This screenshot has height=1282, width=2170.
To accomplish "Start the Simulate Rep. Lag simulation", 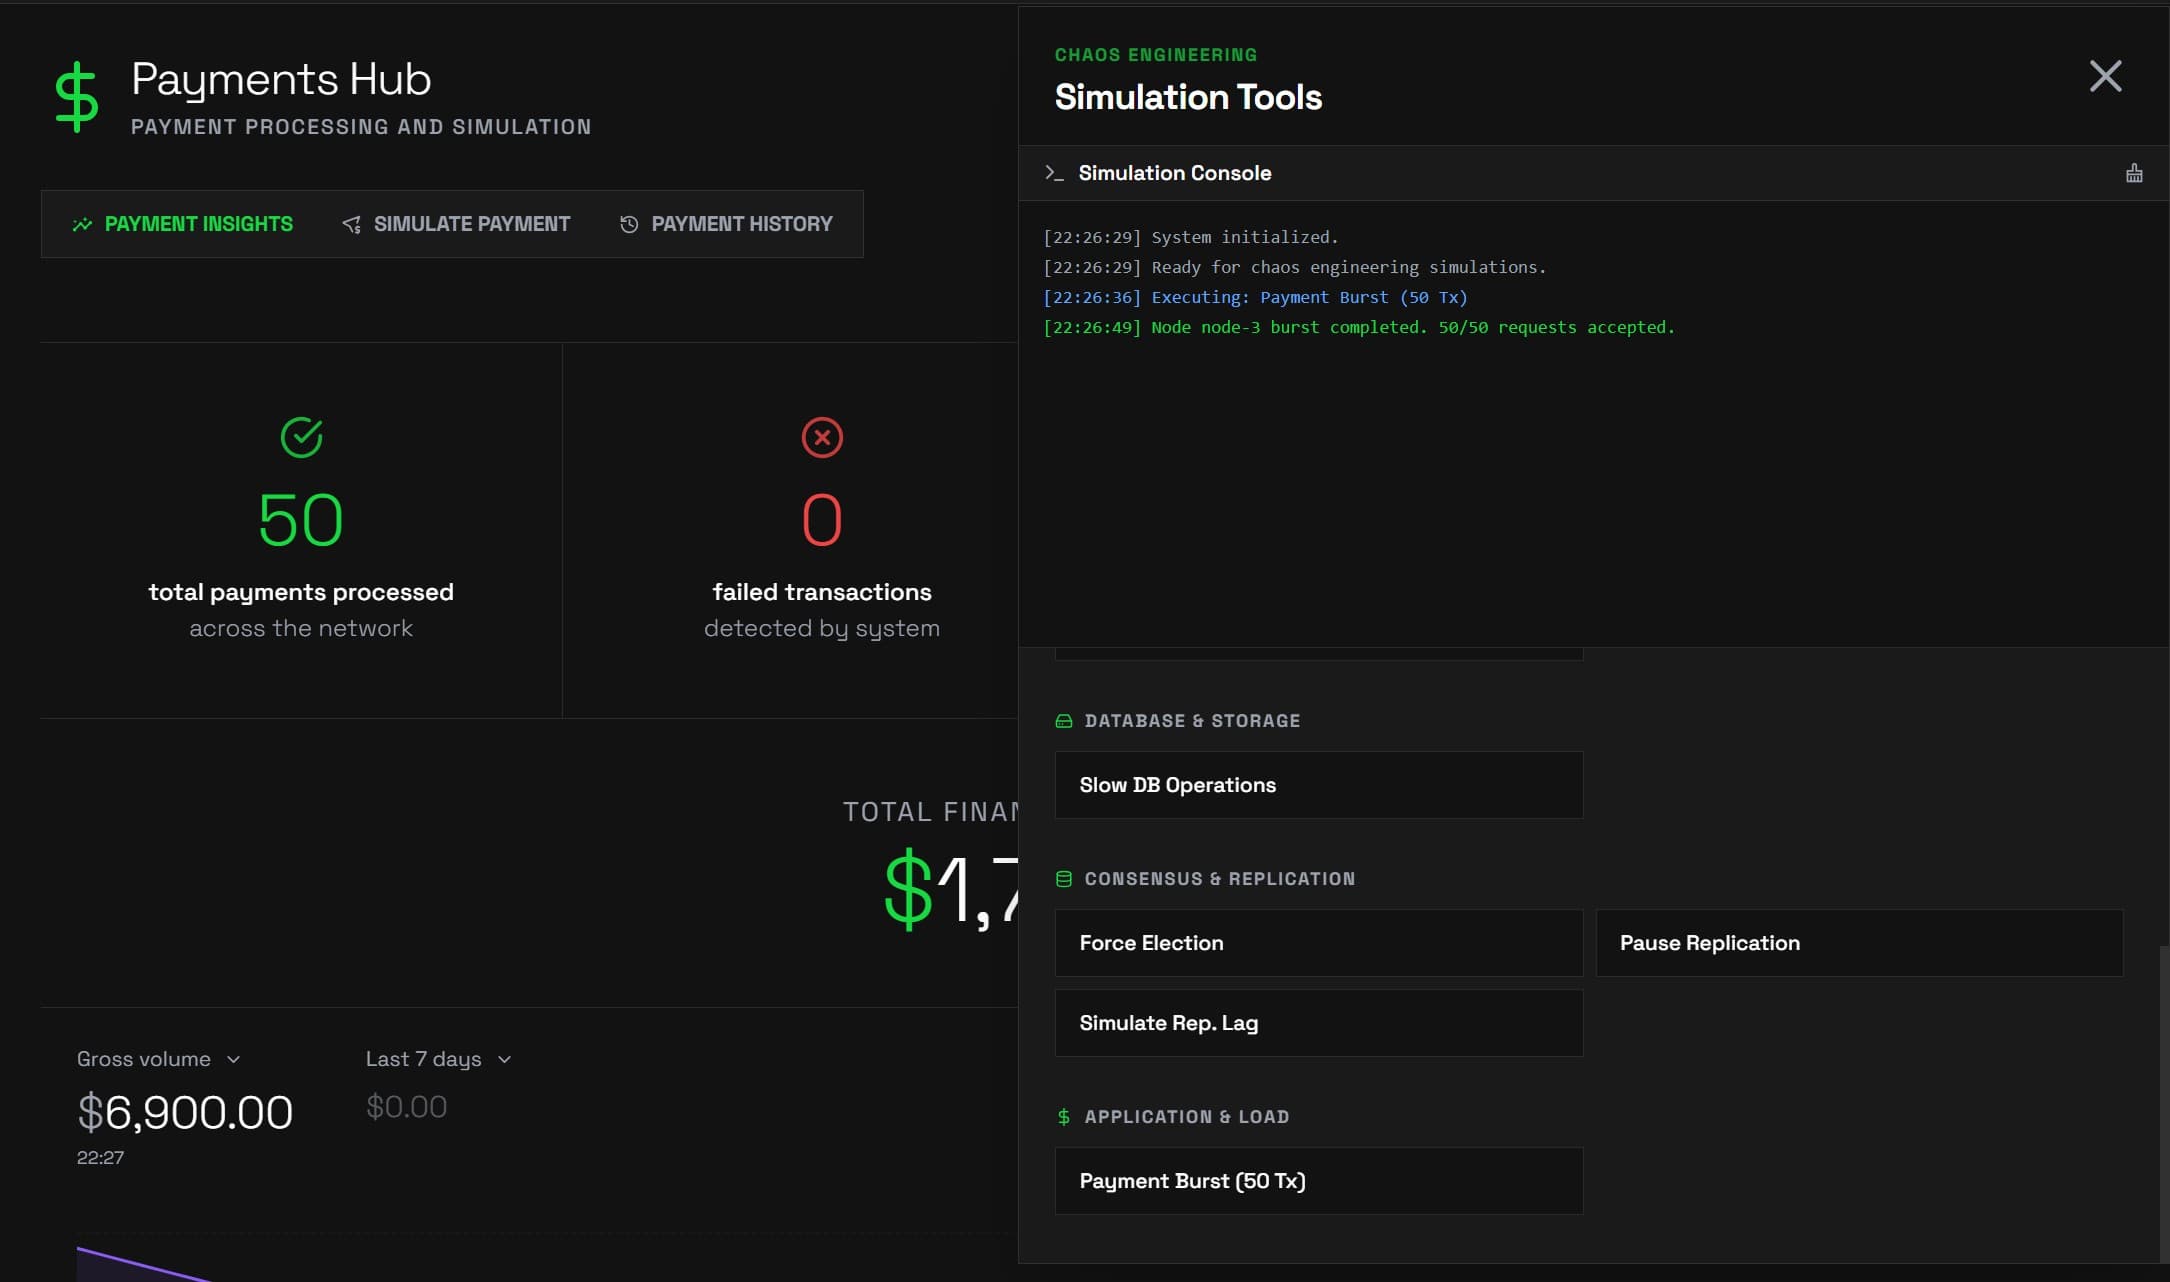I will click(1319, 1023).
